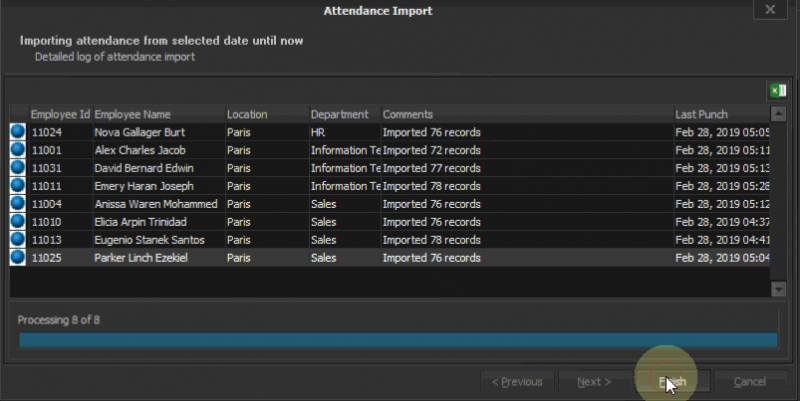Click the import progress bar
This screenshot has width=800, height=401.
tap(398, 340)
